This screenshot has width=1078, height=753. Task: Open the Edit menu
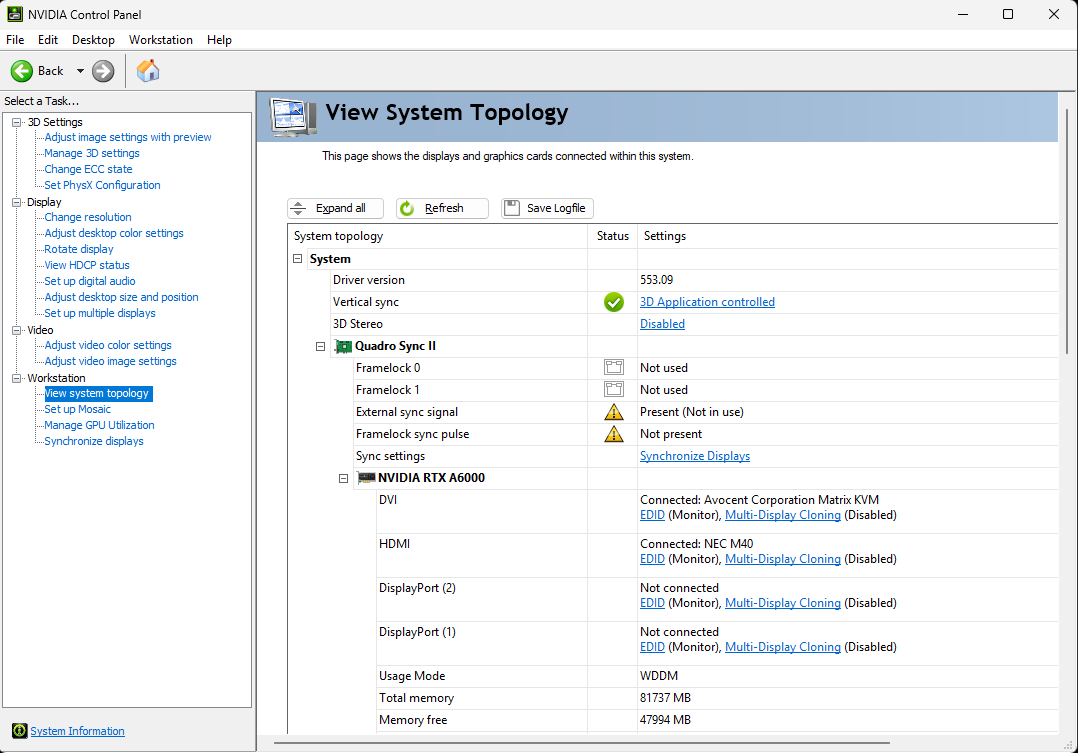pos(47,40)
